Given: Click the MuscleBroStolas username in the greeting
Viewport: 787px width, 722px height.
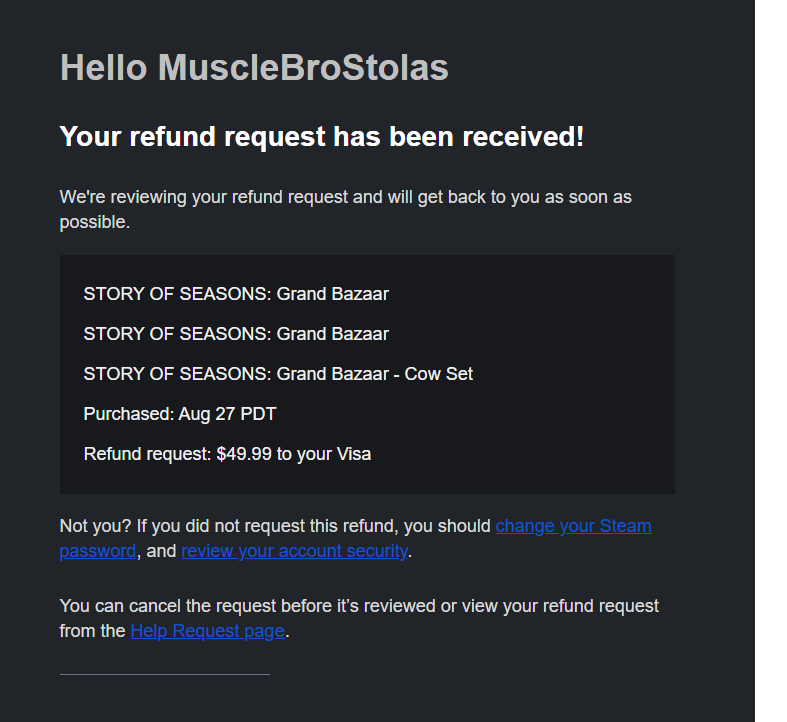Looking at the screenshot, I should (303, 68).
